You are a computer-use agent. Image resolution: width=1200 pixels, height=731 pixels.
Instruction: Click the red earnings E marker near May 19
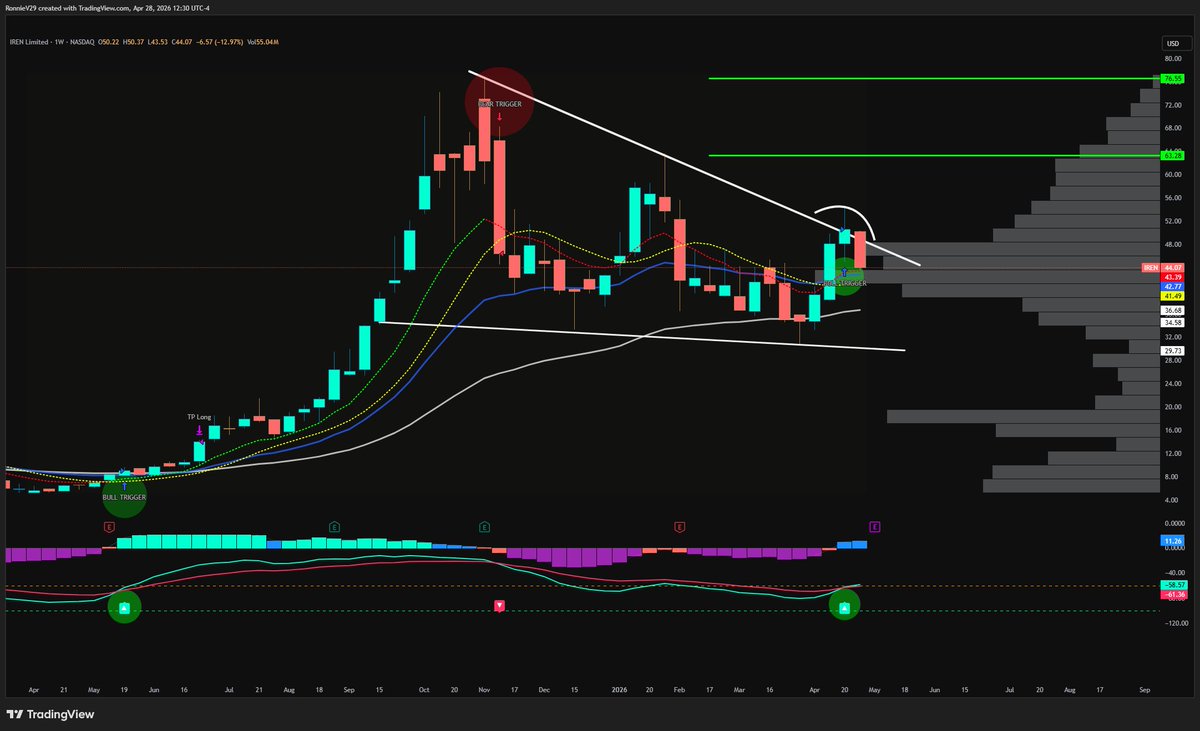click(x=110, y=526)
